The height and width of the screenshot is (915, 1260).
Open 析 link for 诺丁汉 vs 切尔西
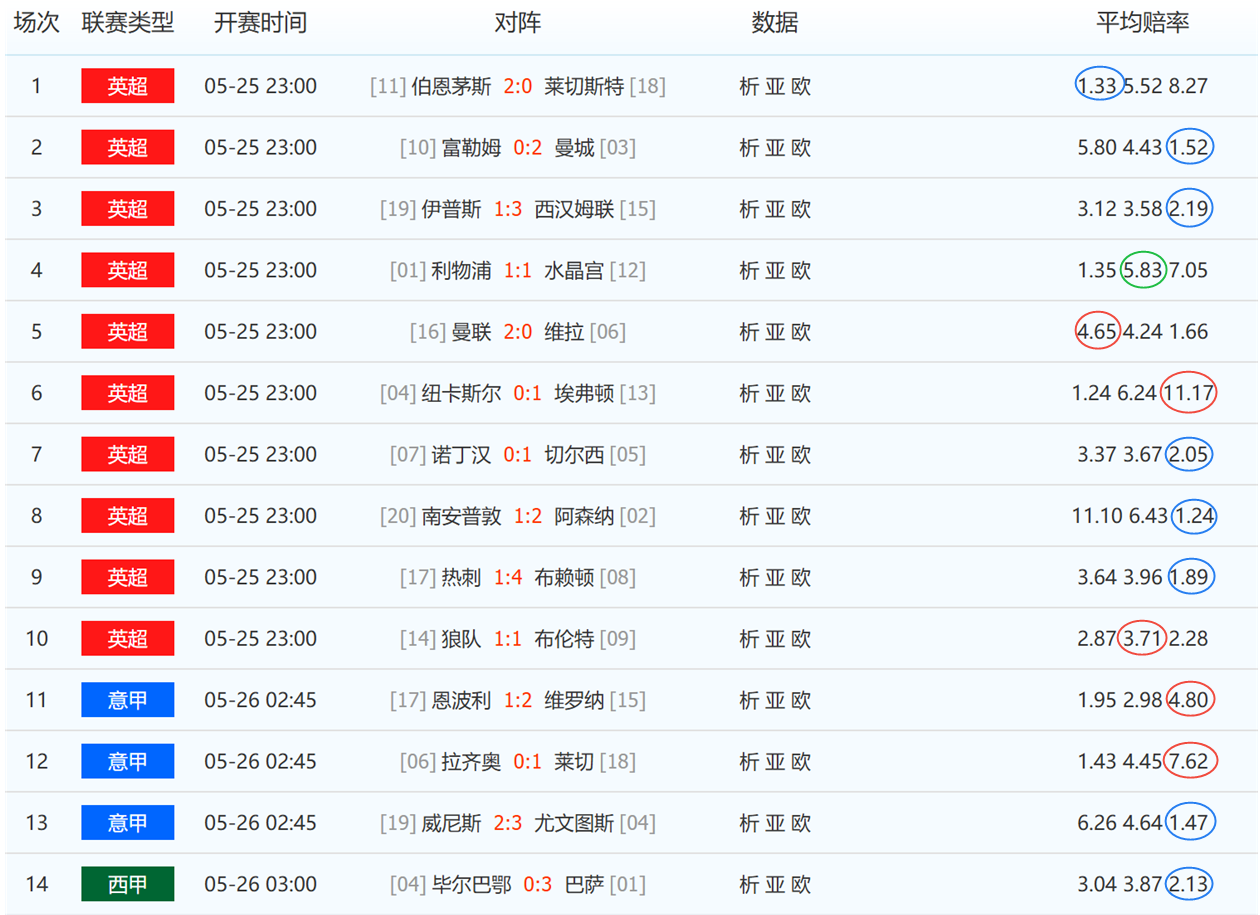click(x=749, y=454)
